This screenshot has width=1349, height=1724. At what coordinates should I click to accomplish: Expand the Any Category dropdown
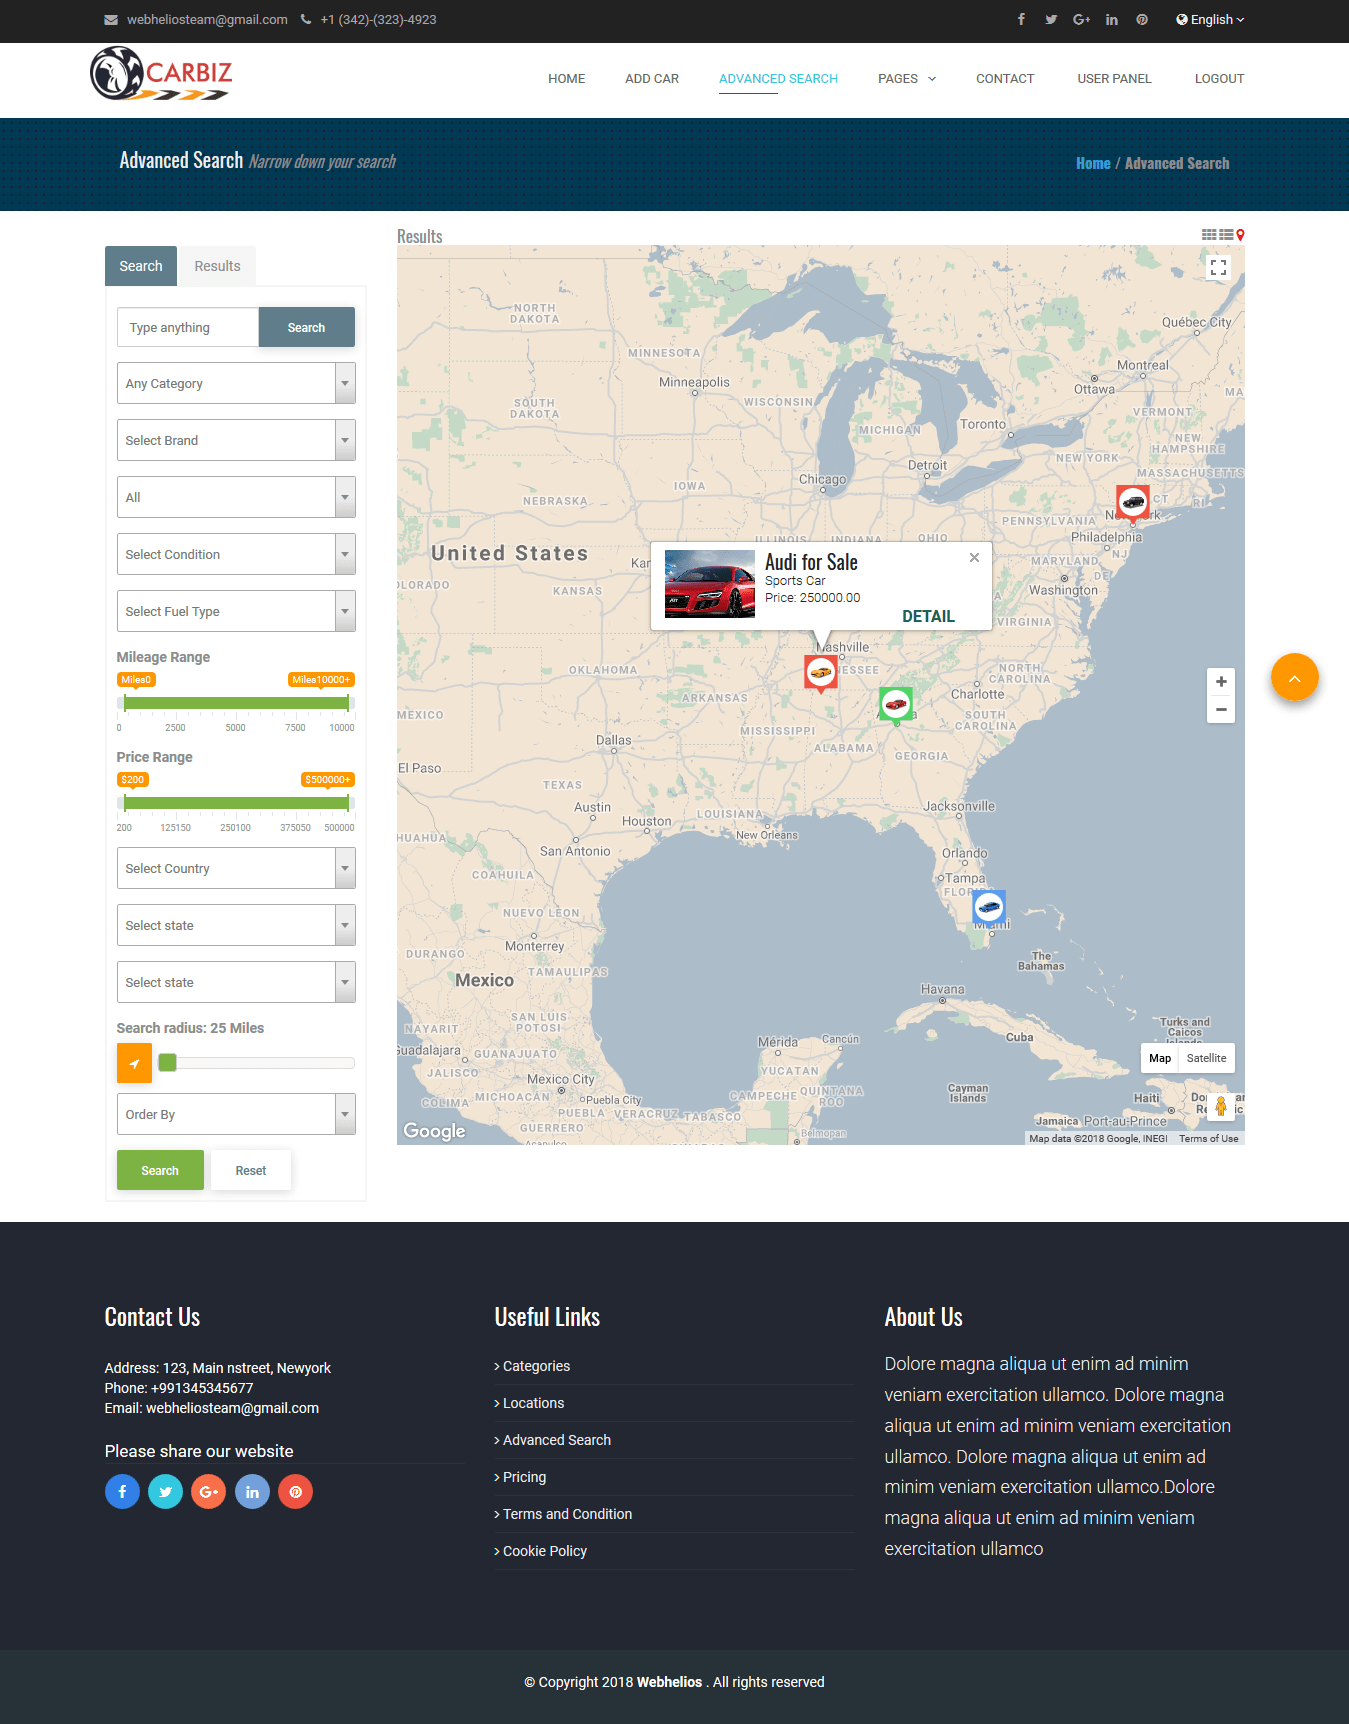236,383
